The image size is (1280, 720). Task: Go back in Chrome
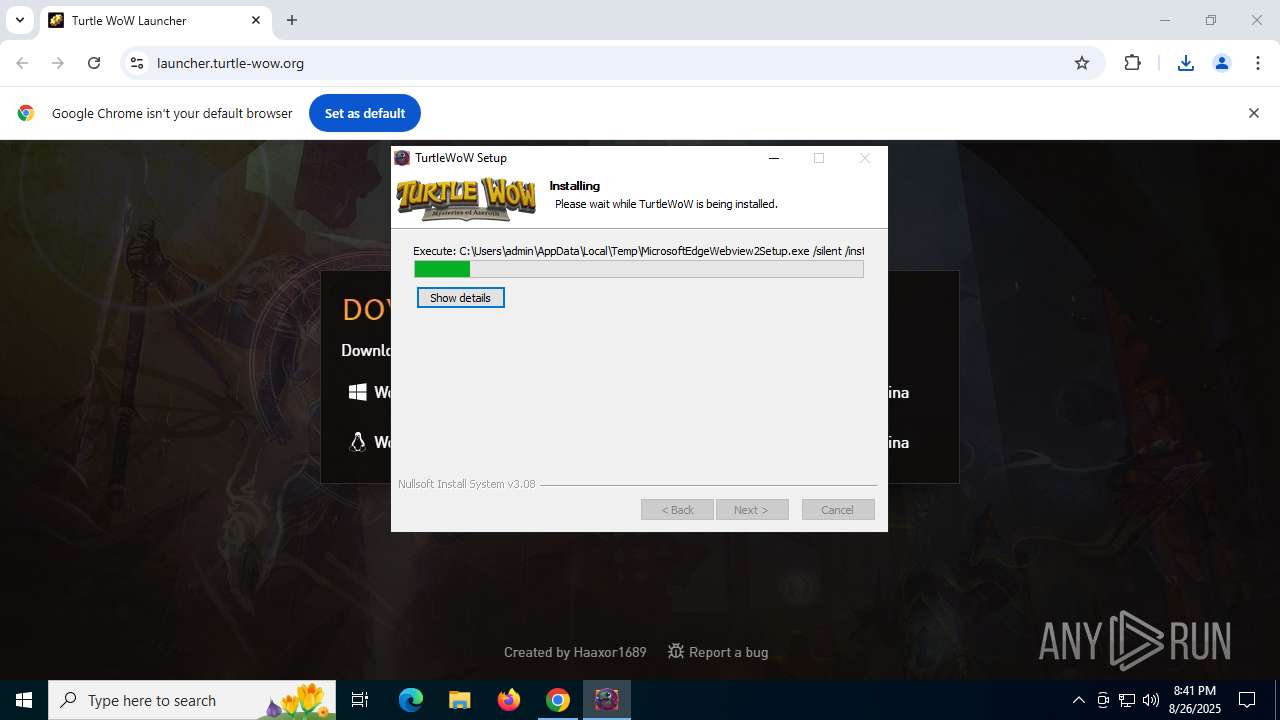click(x=22, y=63)
